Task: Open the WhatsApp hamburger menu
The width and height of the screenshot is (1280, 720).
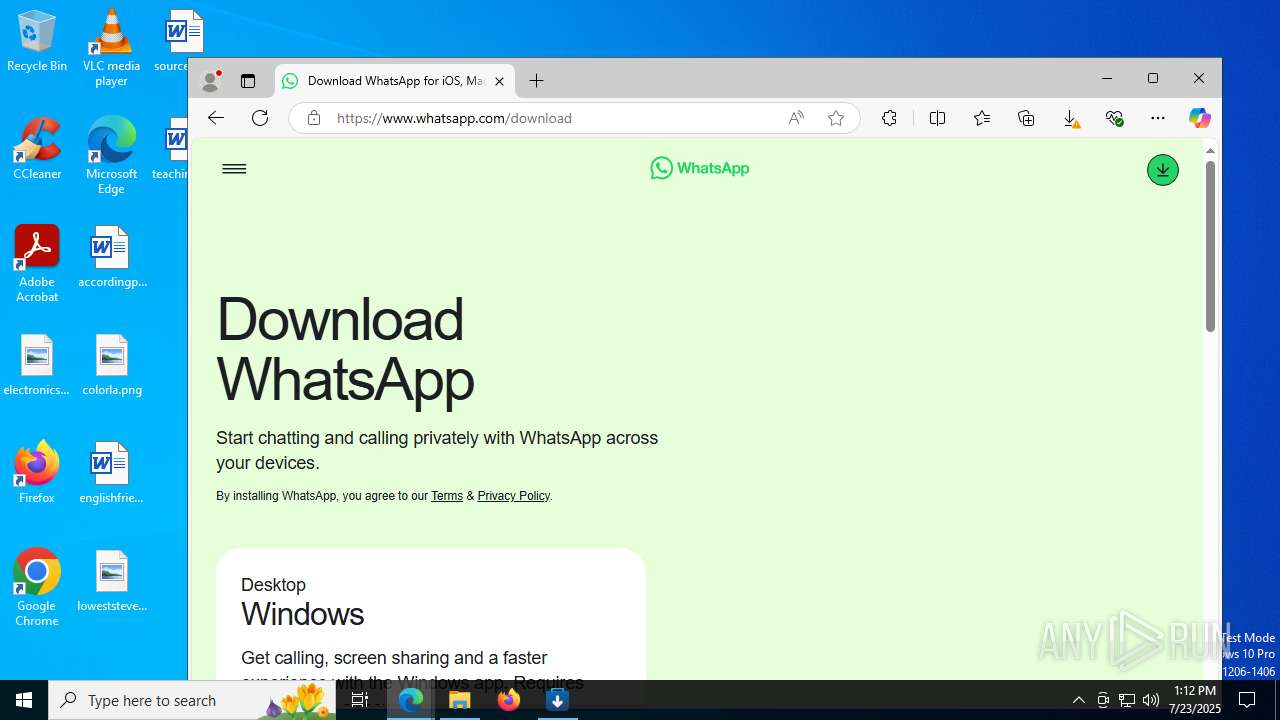Action: click(234, 169)
